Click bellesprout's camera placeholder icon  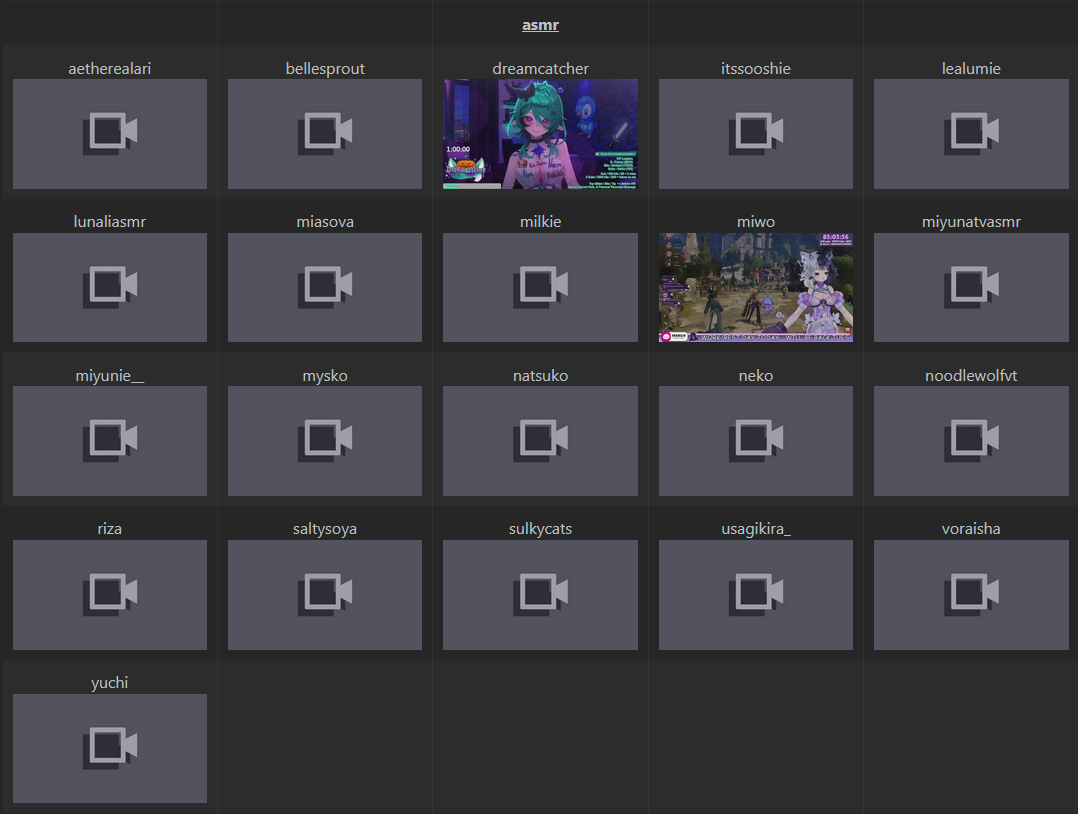coord(324,133)
